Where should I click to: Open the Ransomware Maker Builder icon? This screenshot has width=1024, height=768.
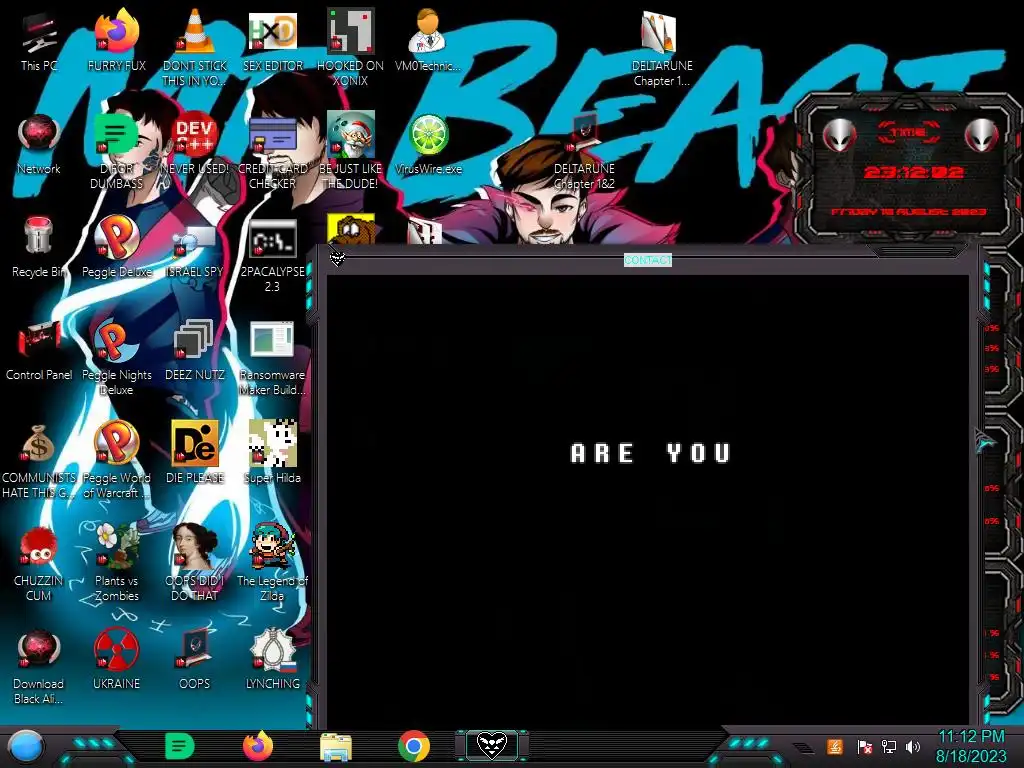[272, 357]
